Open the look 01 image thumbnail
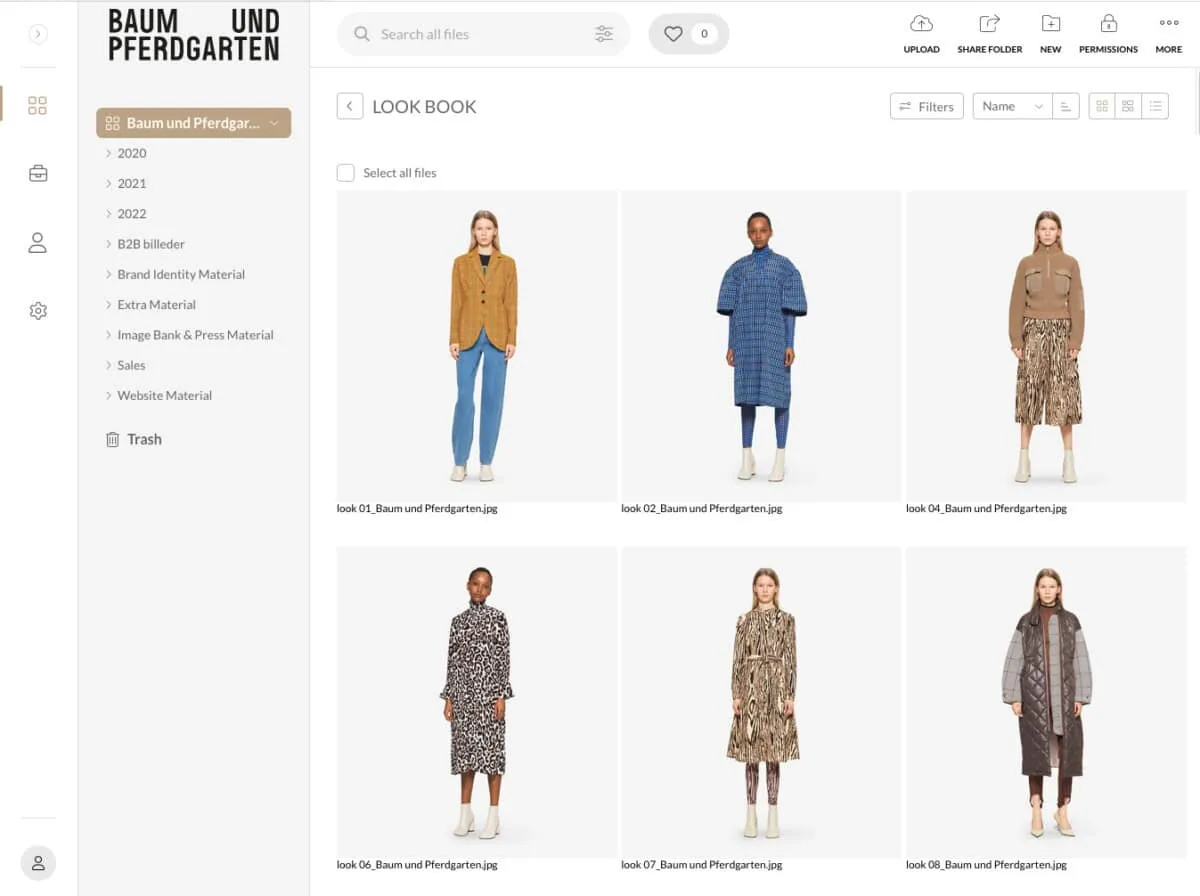Viewport: 1200px width, 896px height. 477,346
